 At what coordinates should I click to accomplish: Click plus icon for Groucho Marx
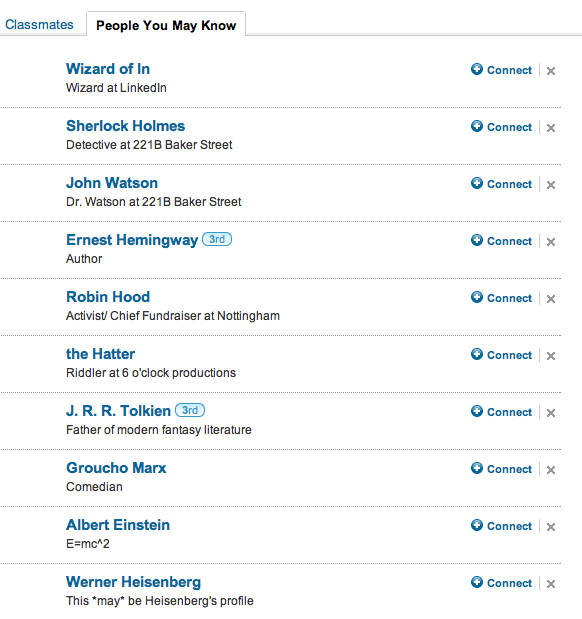coord(477,468)
